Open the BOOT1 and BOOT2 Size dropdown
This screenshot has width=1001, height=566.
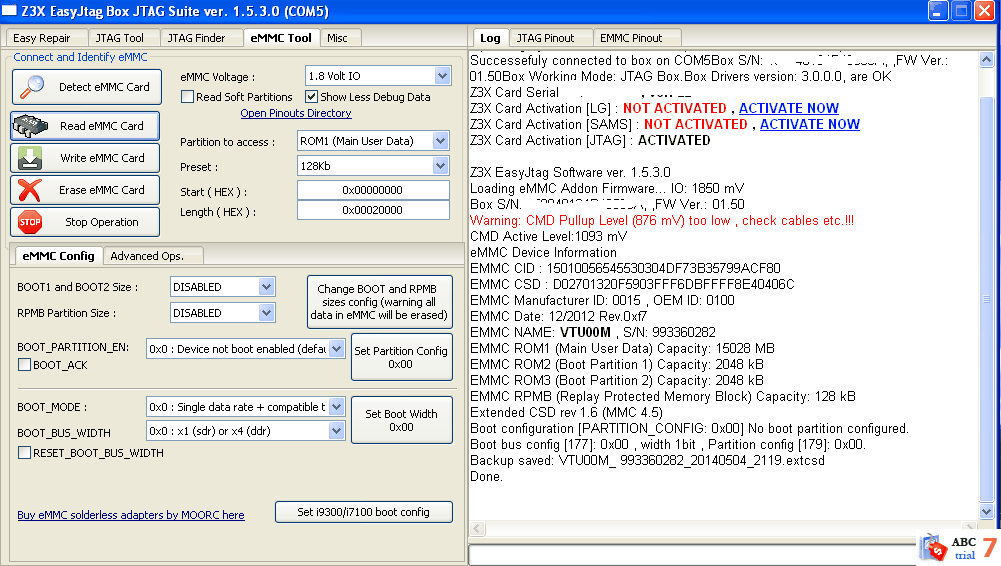click(x=266, y=287)
